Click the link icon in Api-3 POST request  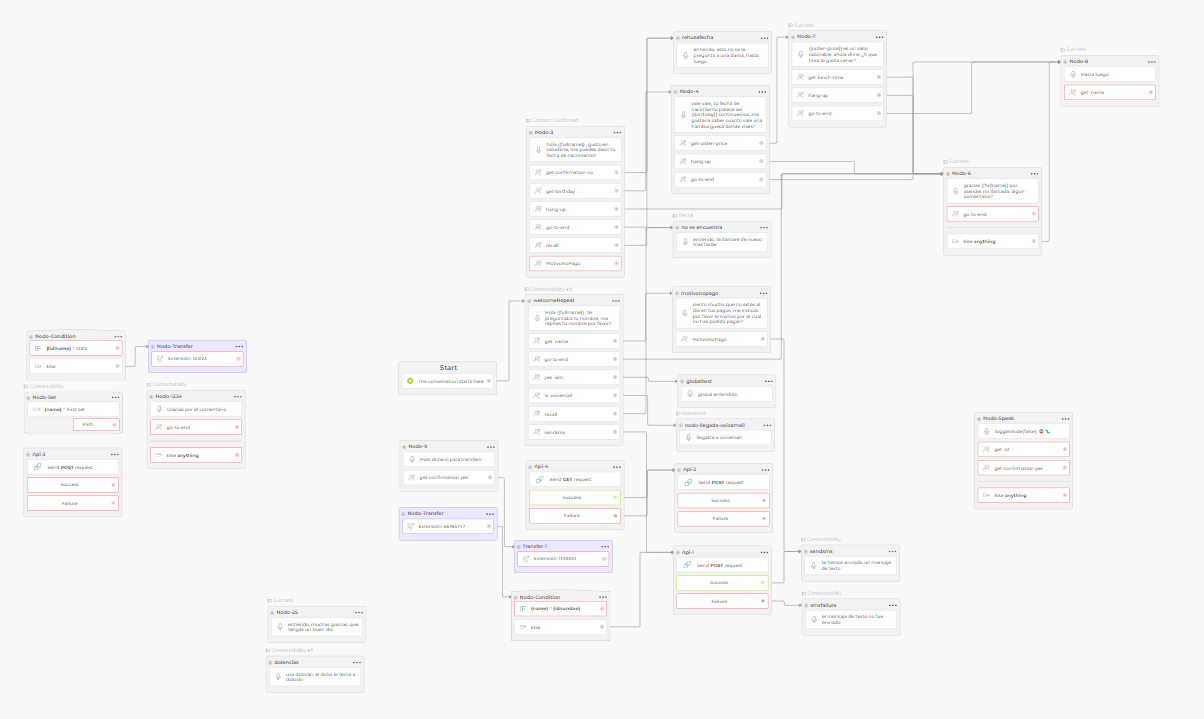38,467
